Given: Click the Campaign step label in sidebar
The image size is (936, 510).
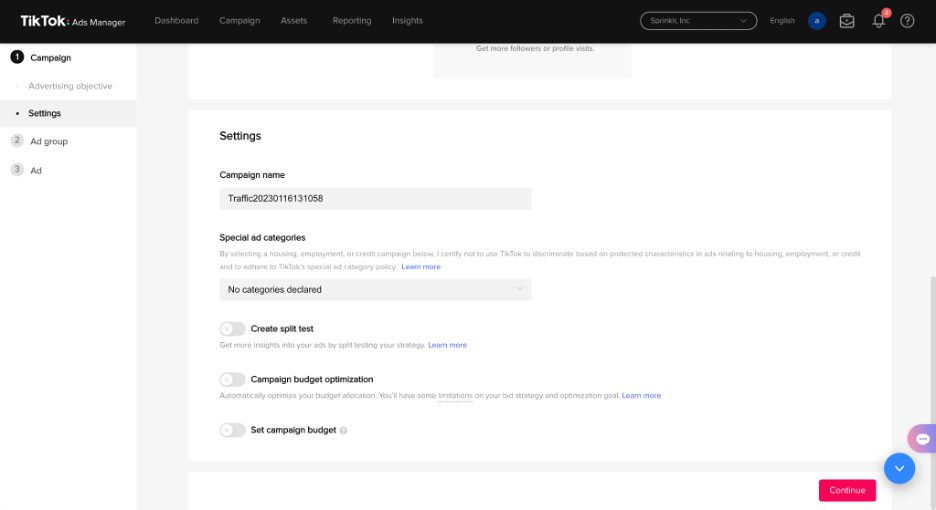Looking at the screenshot, I should tap(51, 58).
